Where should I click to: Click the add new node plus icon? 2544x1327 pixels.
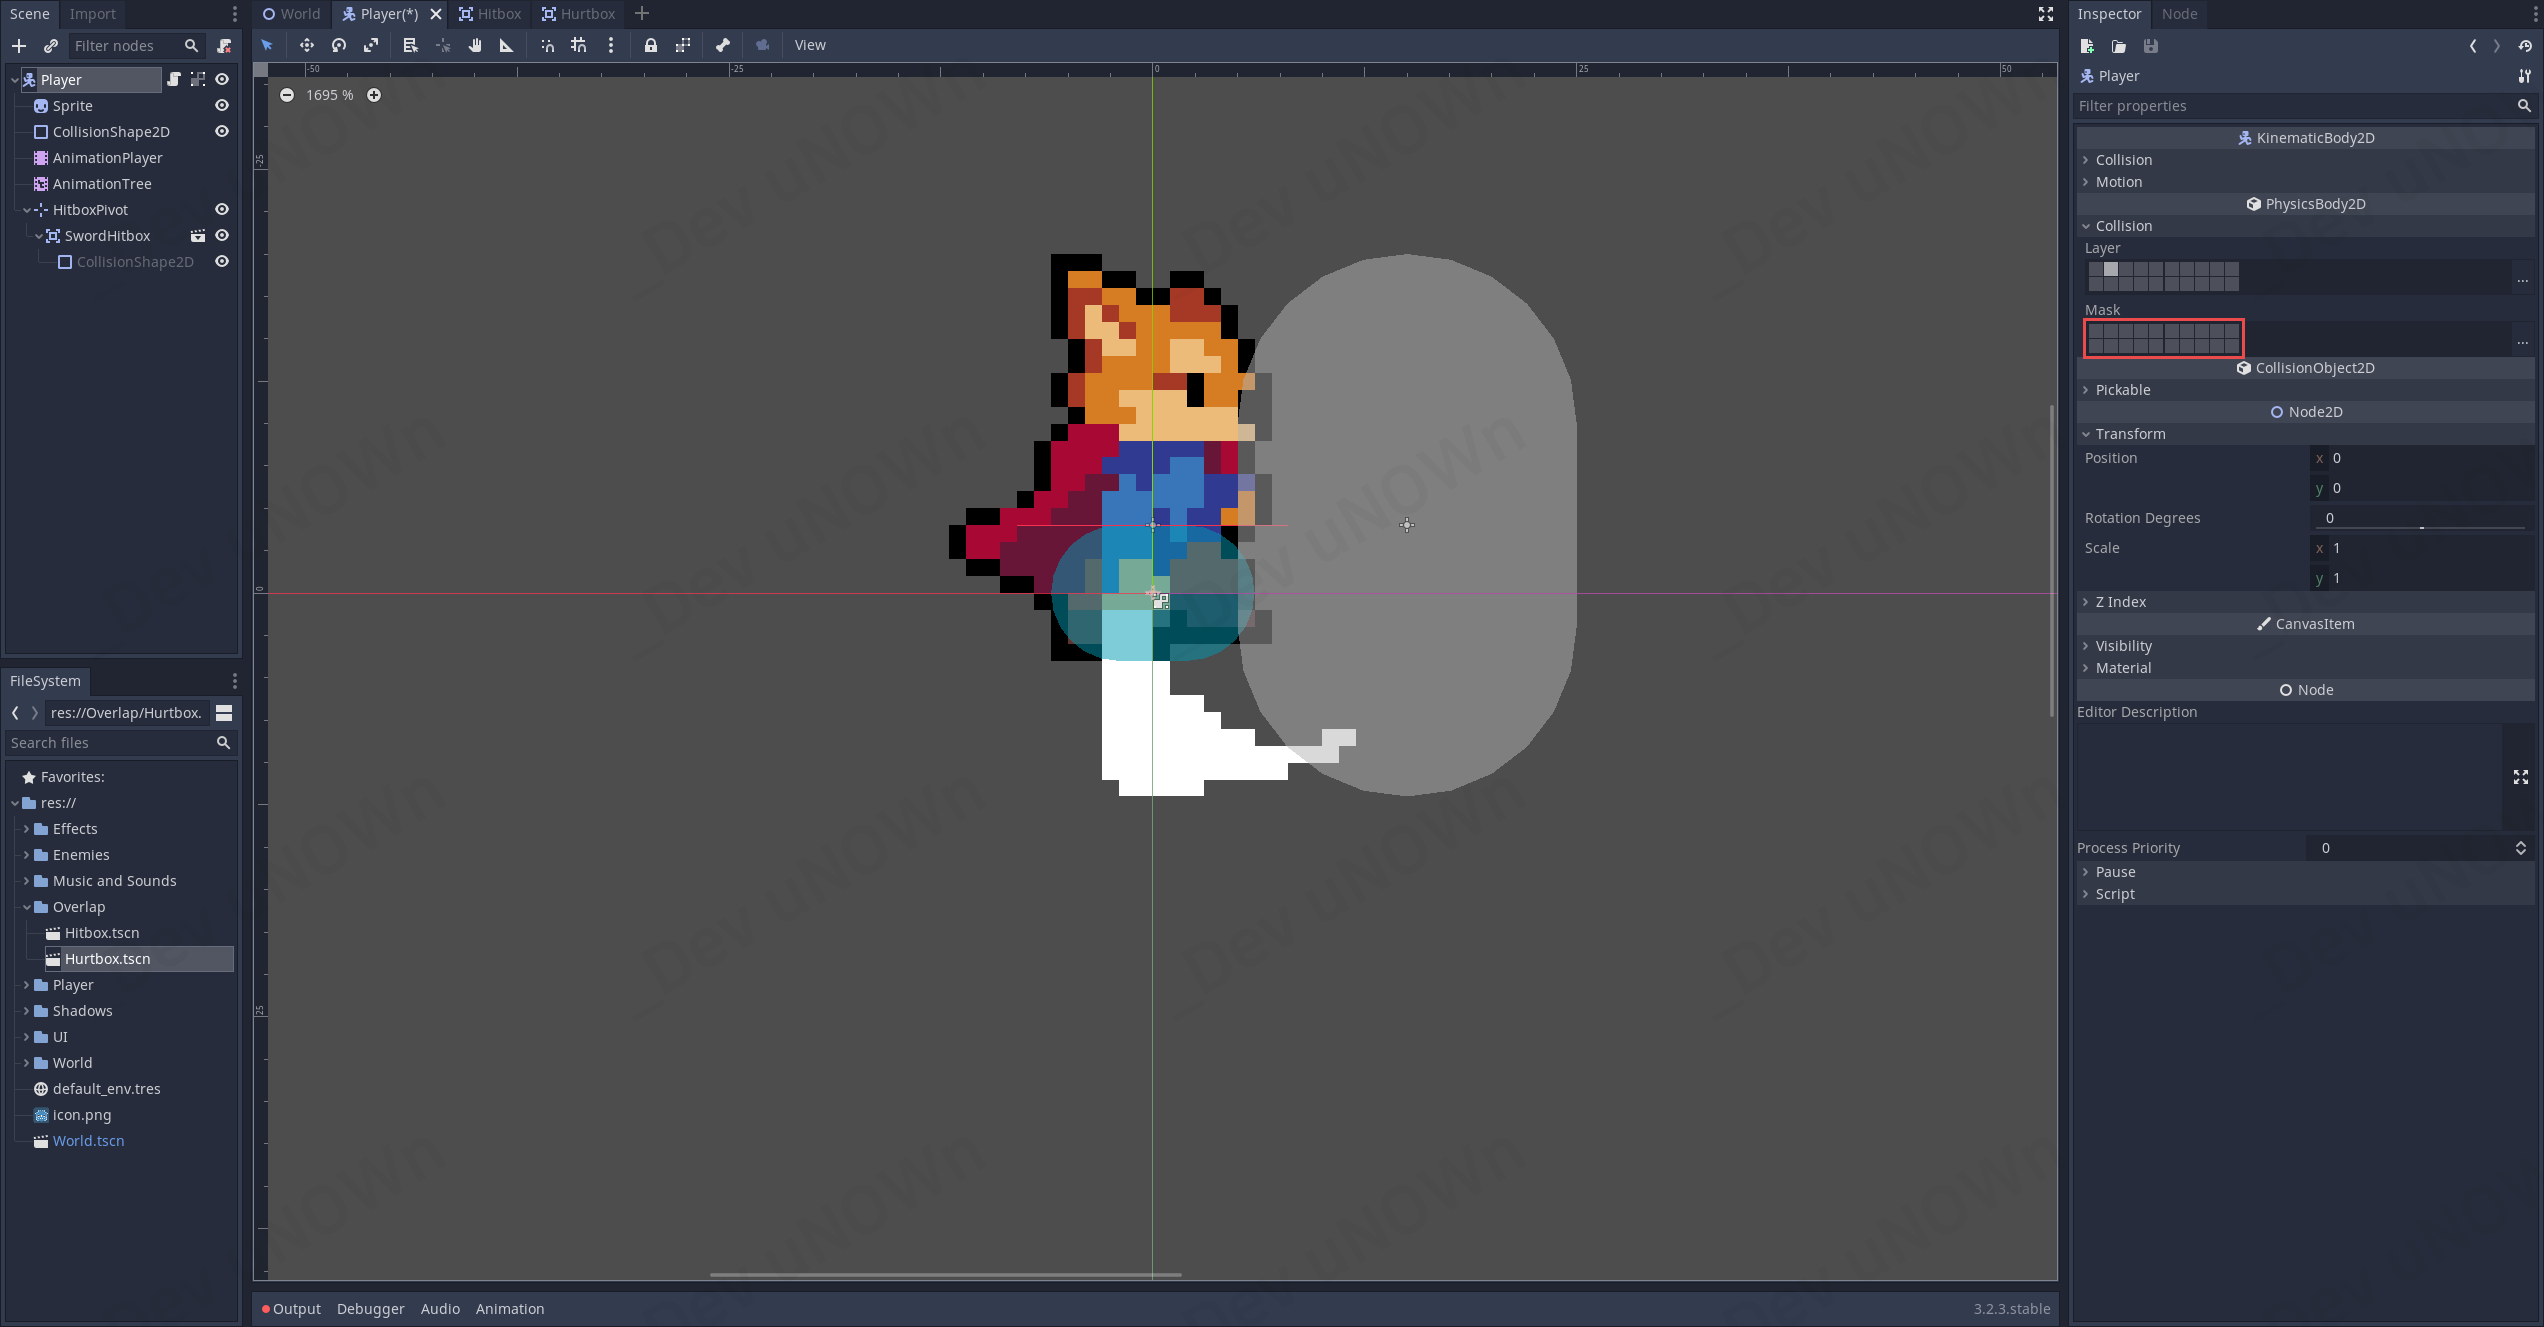coord(19,46)
